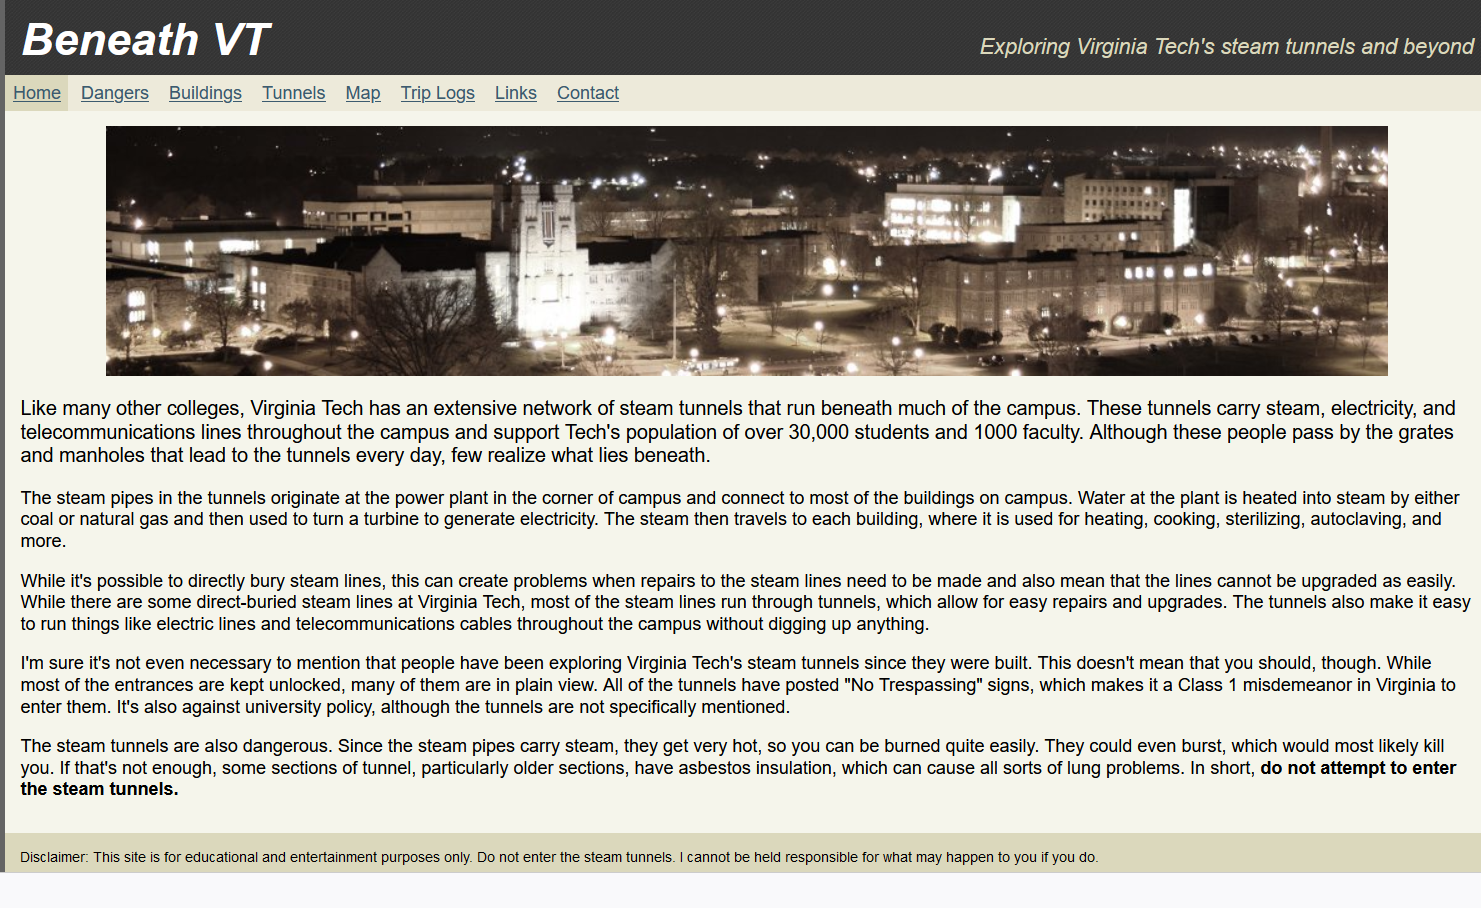Navigate to the Tunnels page
This screenshot has height=908, width=1481.
[x=293, y=93]
